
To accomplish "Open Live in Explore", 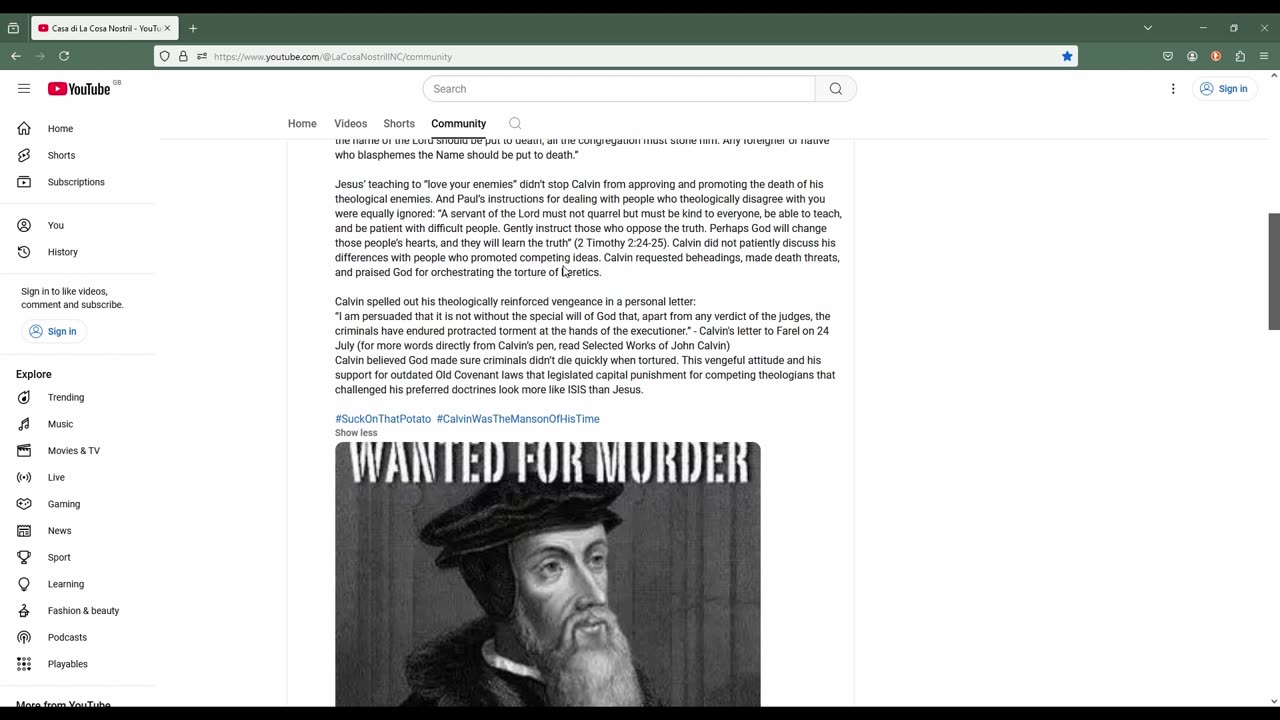I will [x=56, y=477].
